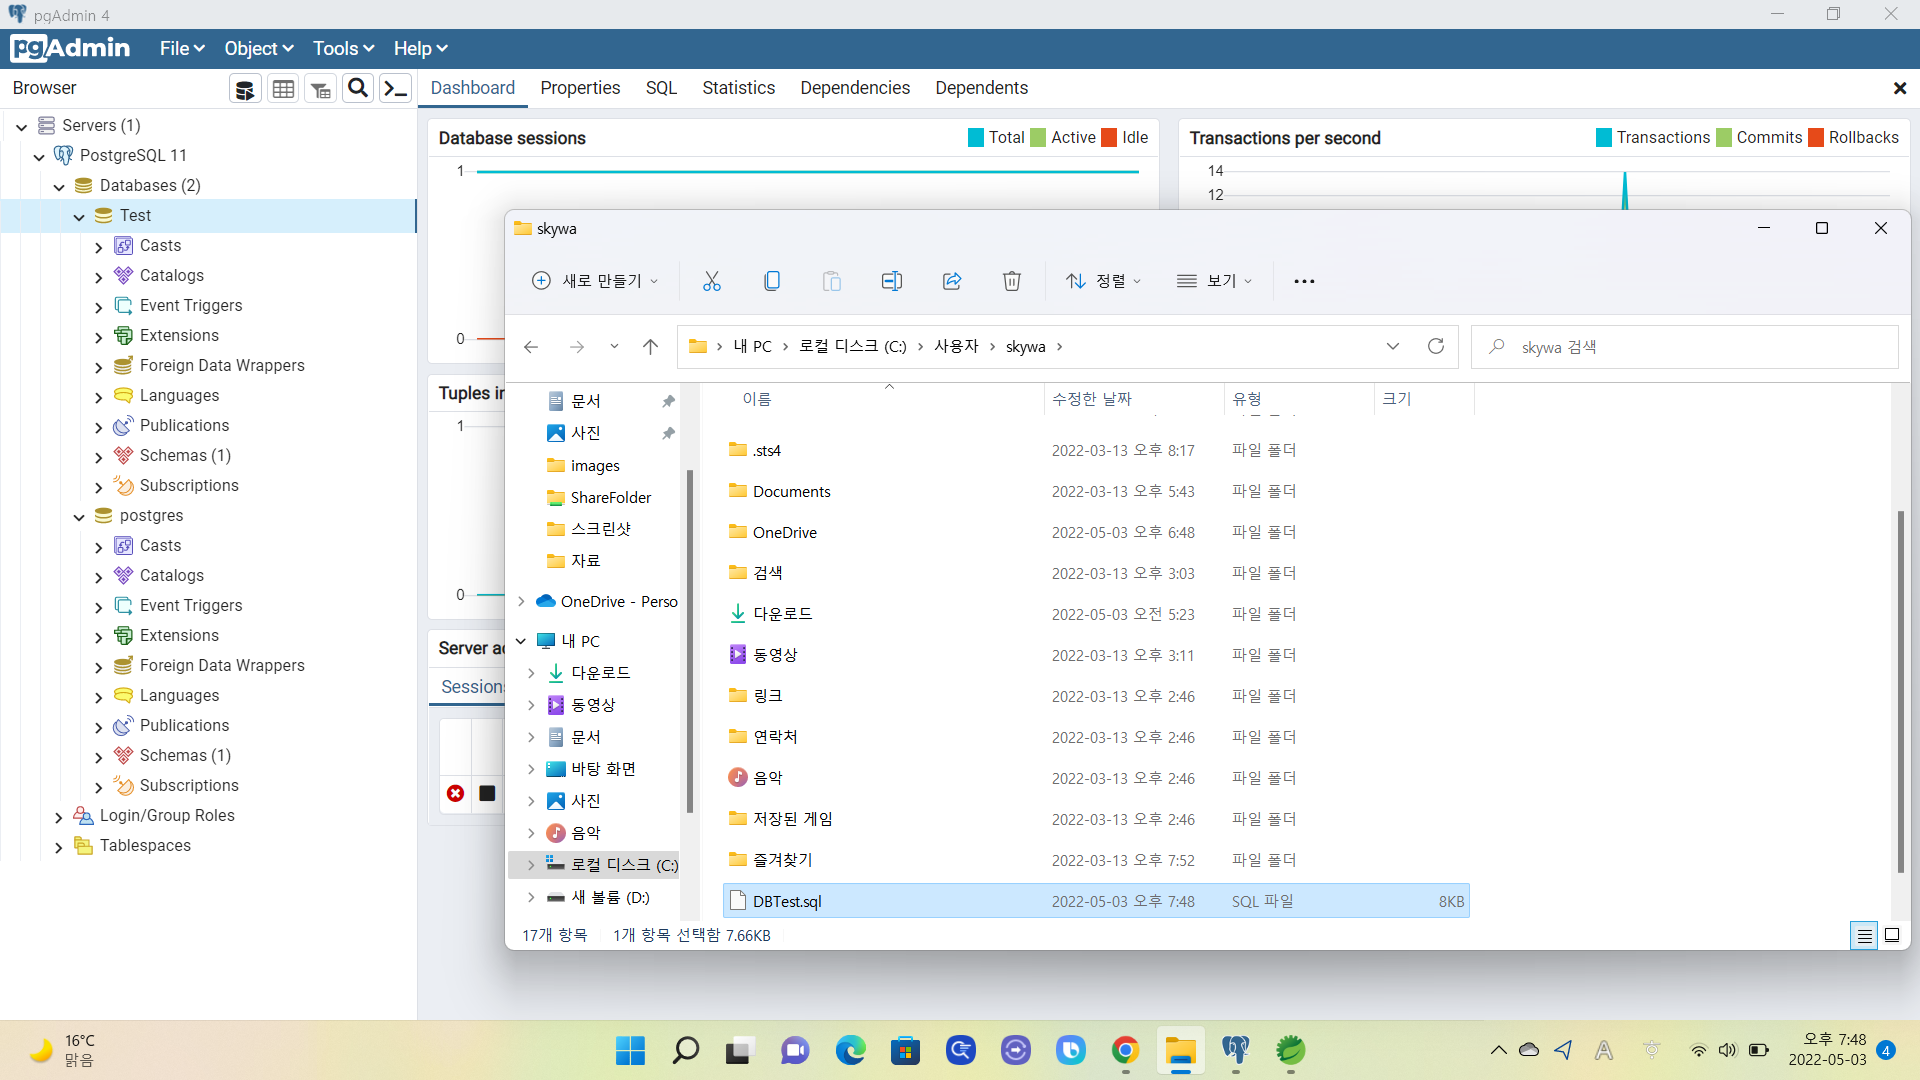Click the Rollbacks red legend swatch
Viewport: 1920px width, 1080px height.
[1816, 138]
